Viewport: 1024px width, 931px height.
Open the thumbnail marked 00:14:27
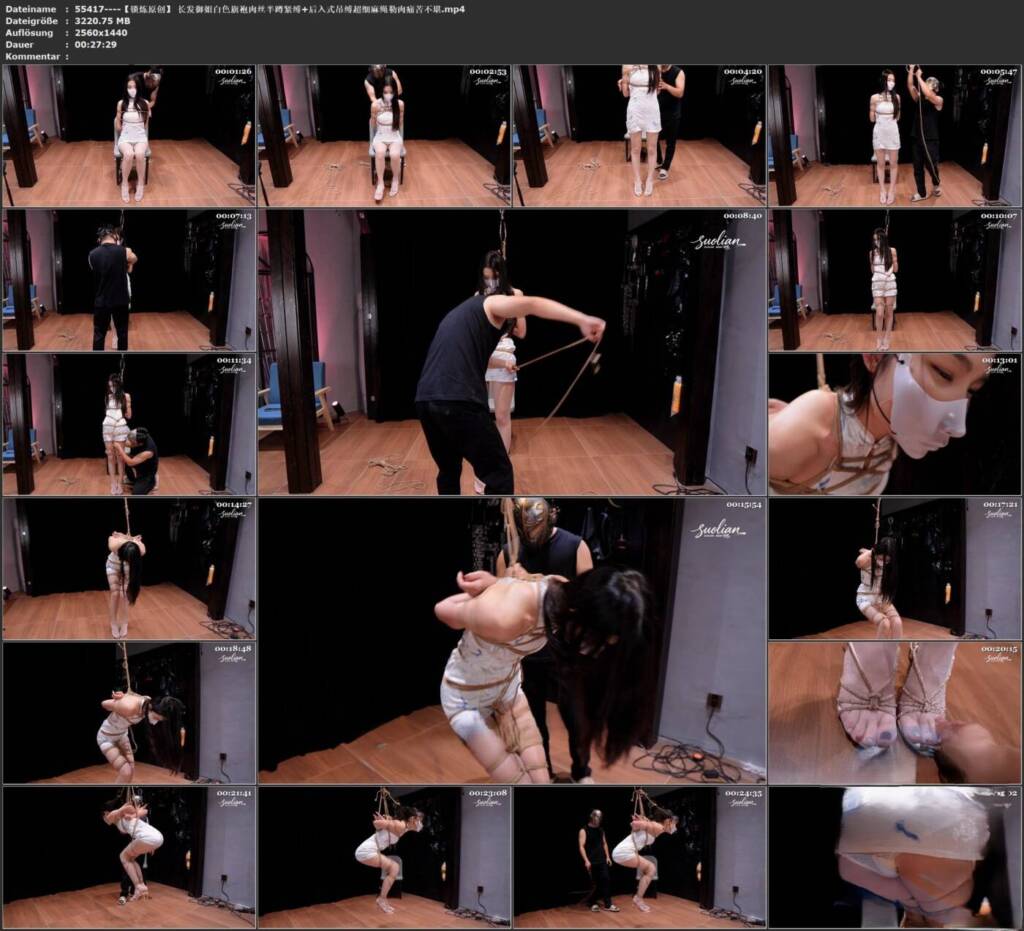coord(129,569)
